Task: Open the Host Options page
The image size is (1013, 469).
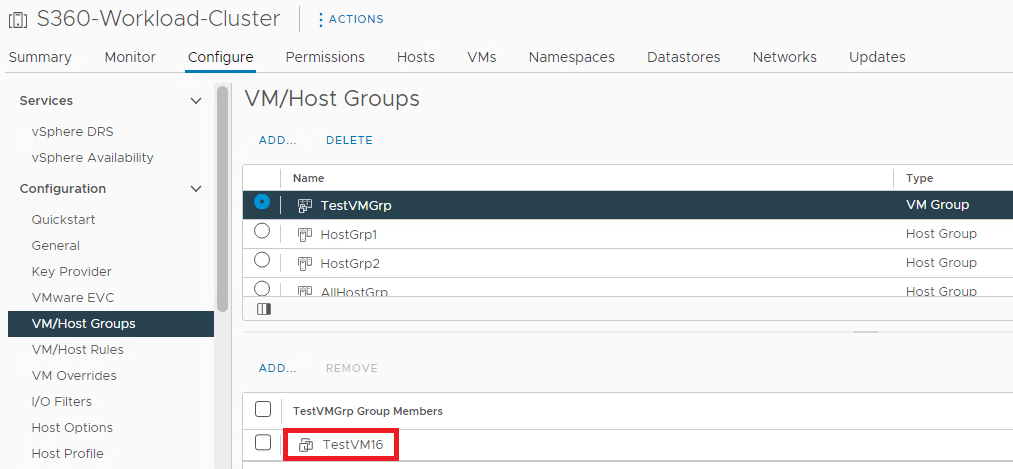Action: point(72,428)
